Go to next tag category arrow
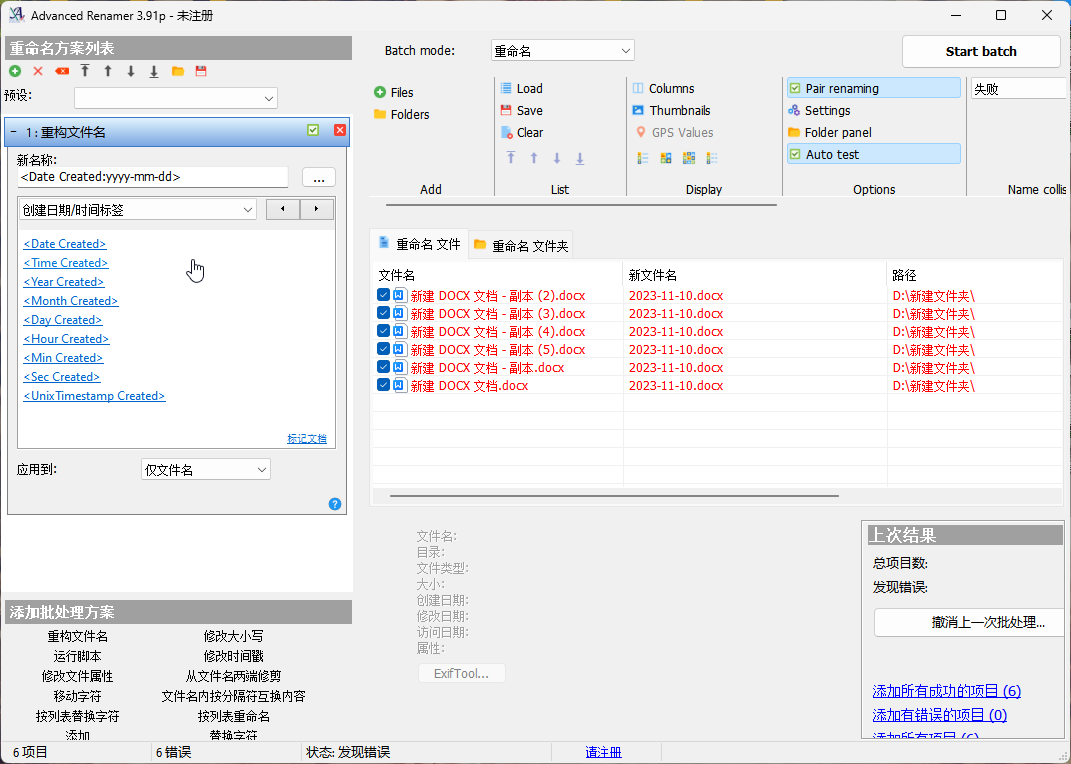1071x764 pixels. (316, 209)
